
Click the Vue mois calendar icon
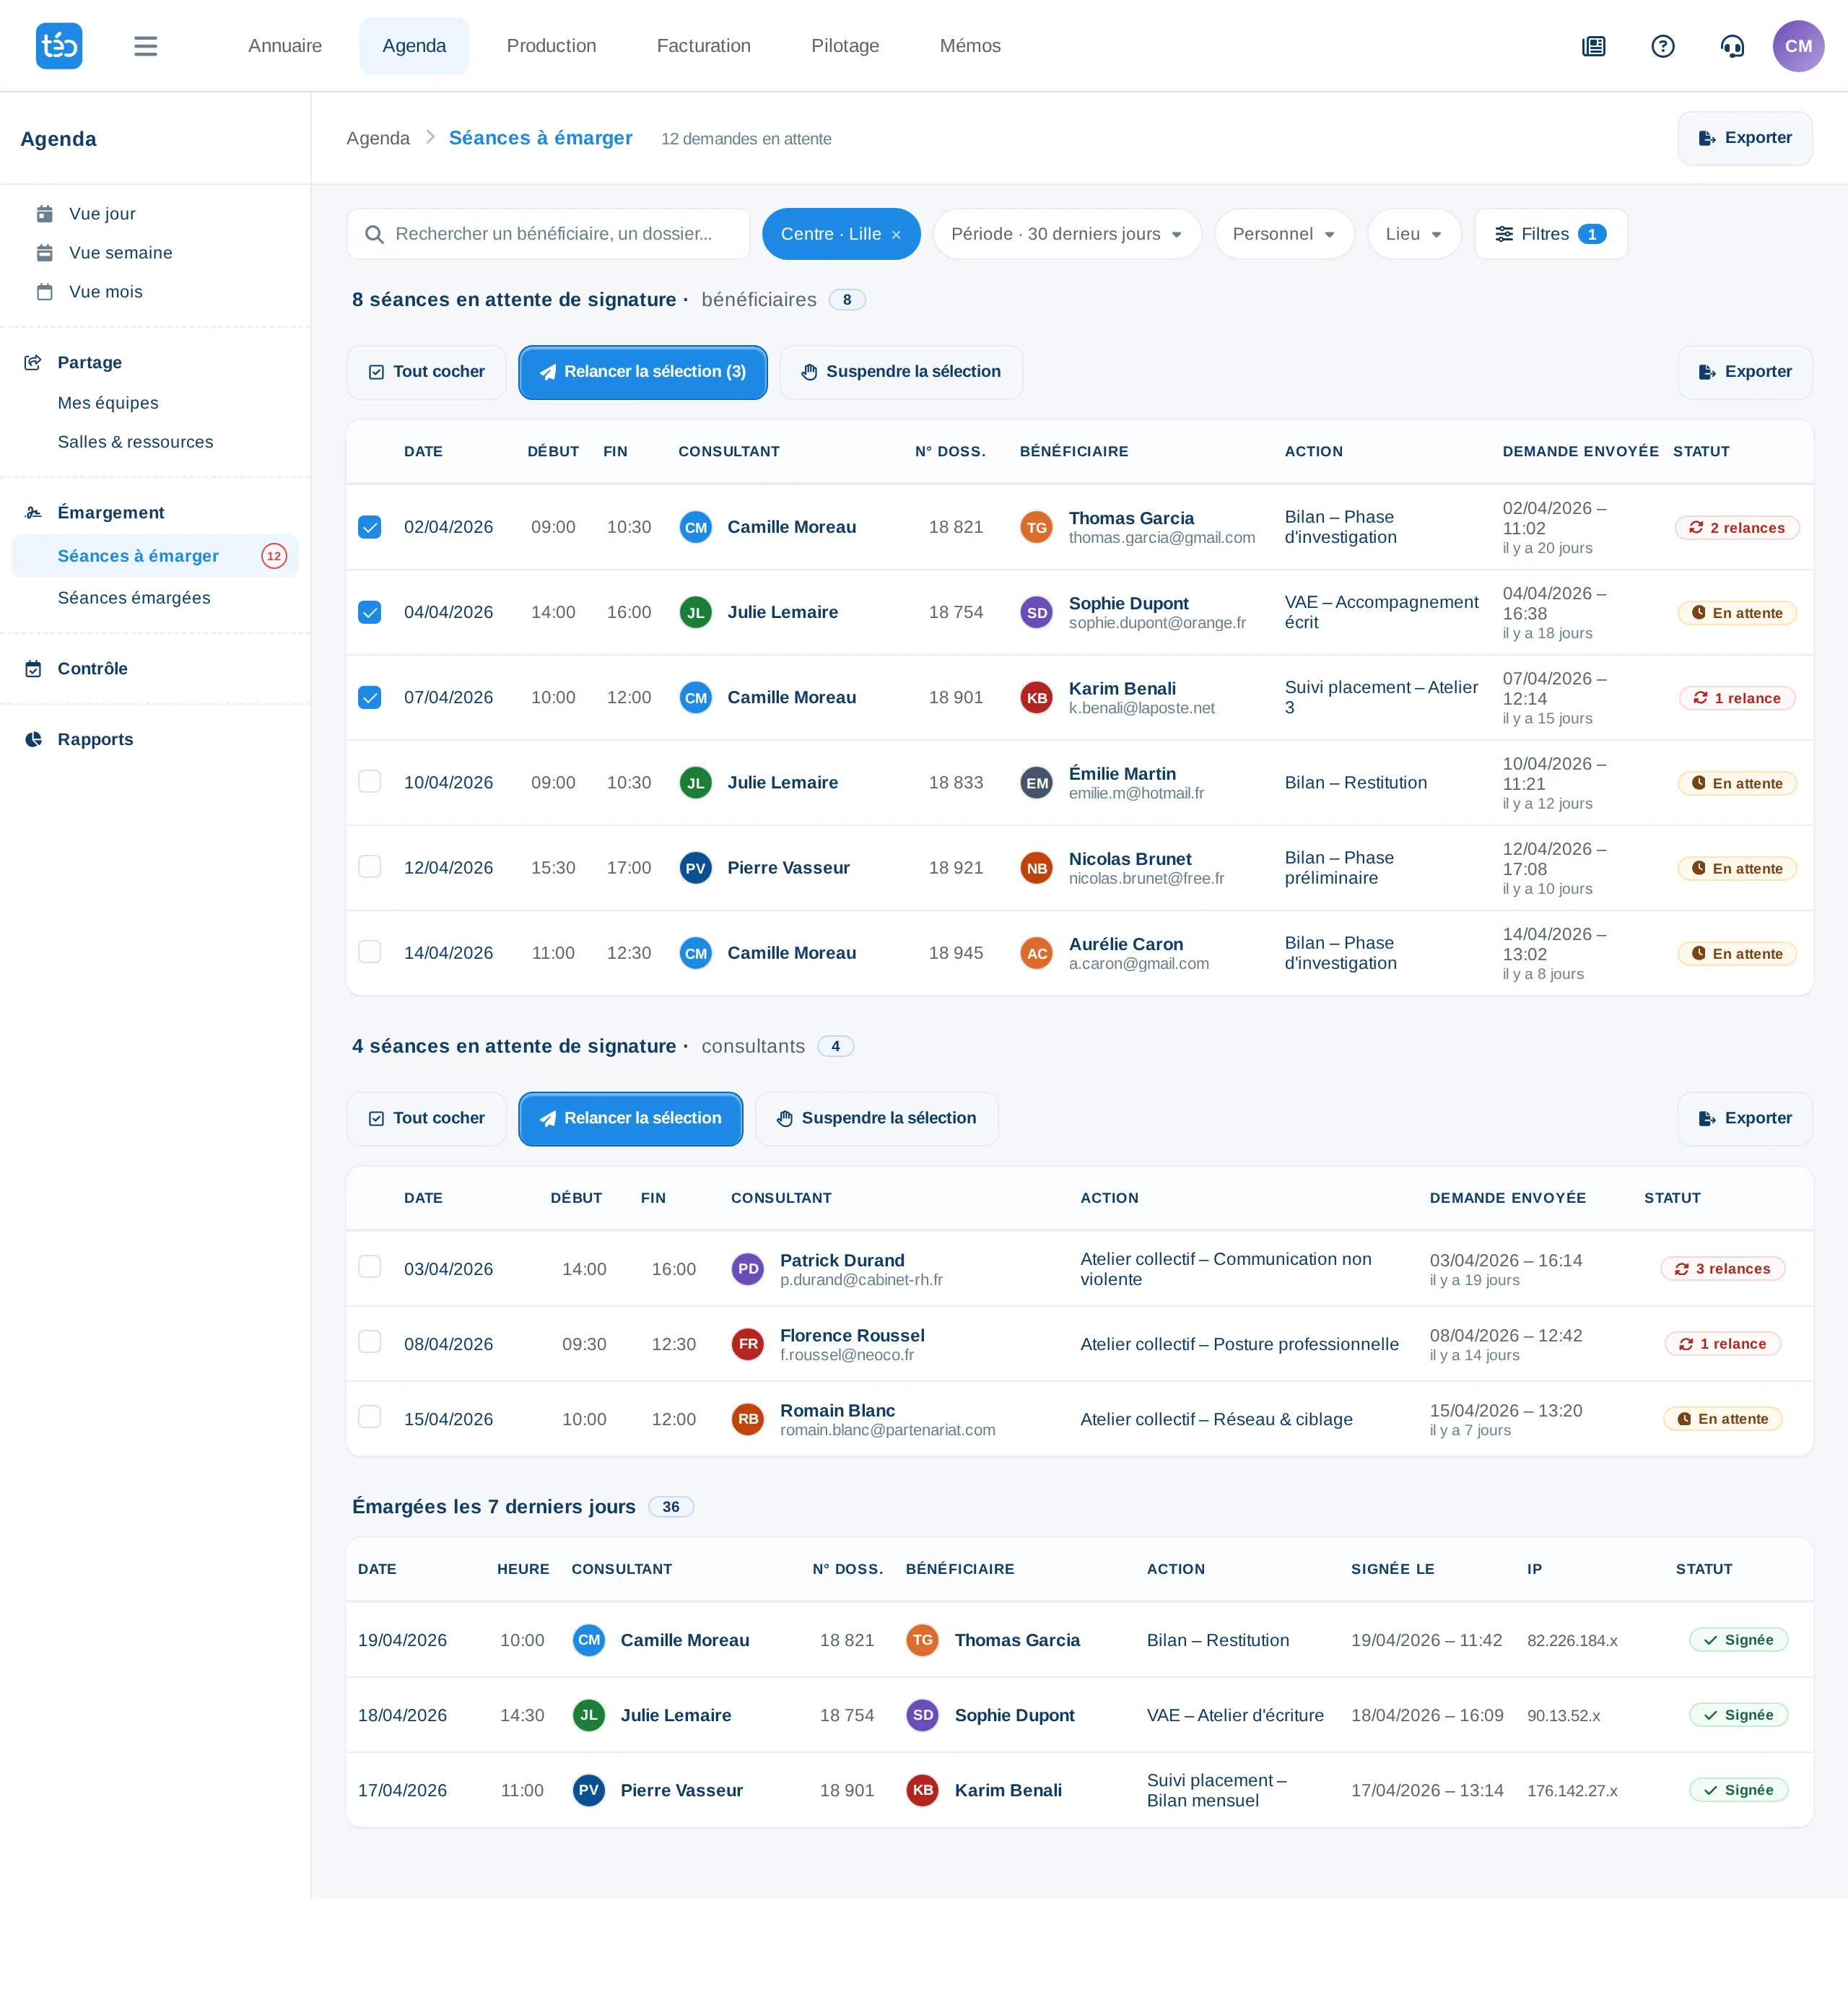[x=45, y=292]
